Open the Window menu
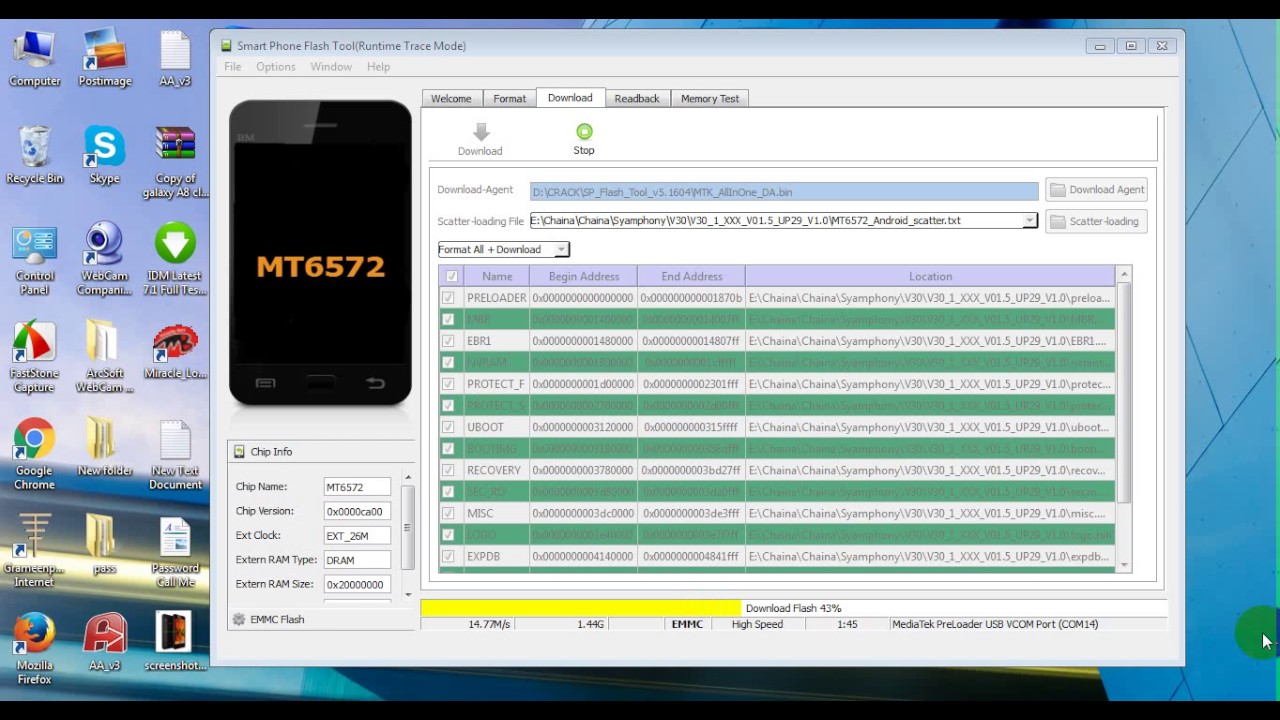Image resolution: width=1280 pixels, height=720 pixels. [331, 67]
